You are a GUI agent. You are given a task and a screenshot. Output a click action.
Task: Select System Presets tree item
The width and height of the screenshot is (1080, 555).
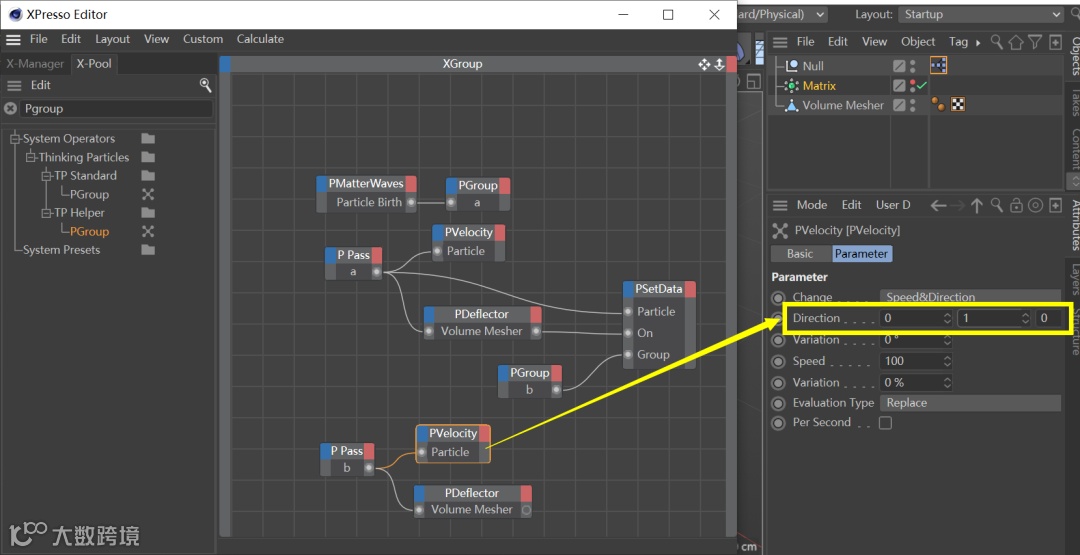point(61,250)
